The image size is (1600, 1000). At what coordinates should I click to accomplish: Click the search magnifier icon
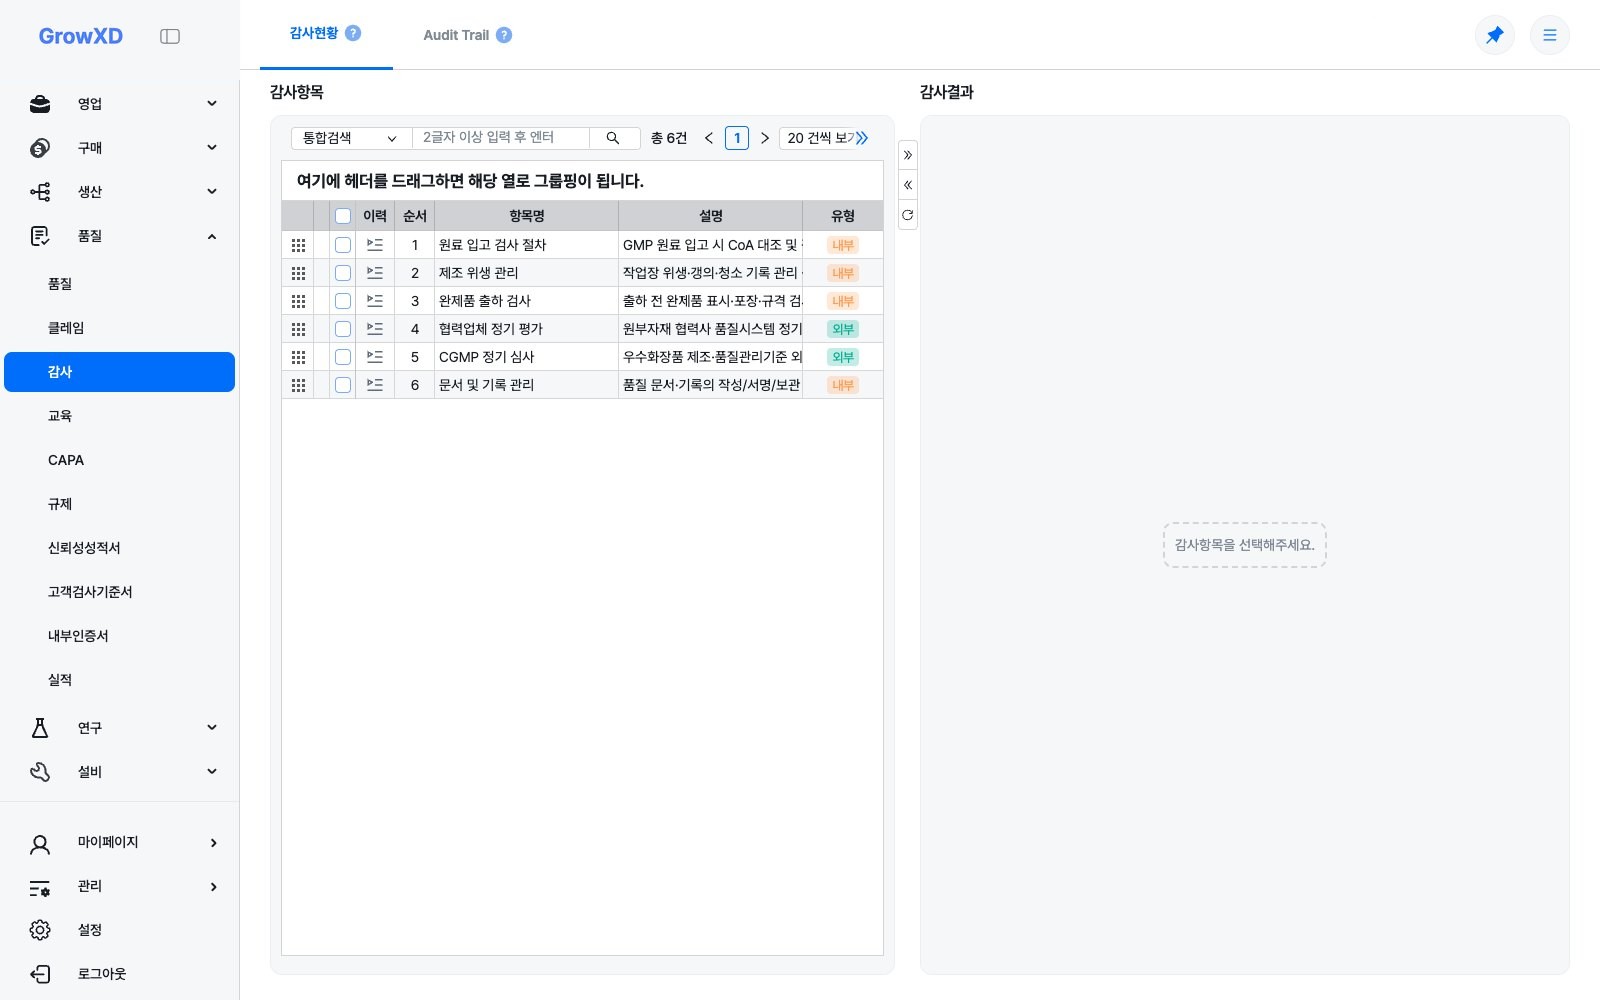click(613, 138)
